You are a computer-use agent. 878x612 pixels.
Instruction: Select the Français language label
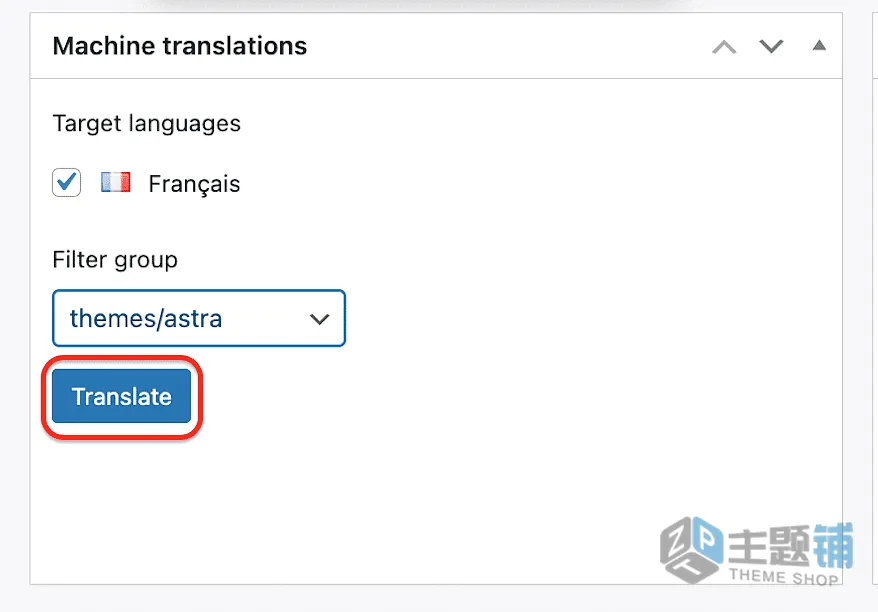tap(194, 184)
